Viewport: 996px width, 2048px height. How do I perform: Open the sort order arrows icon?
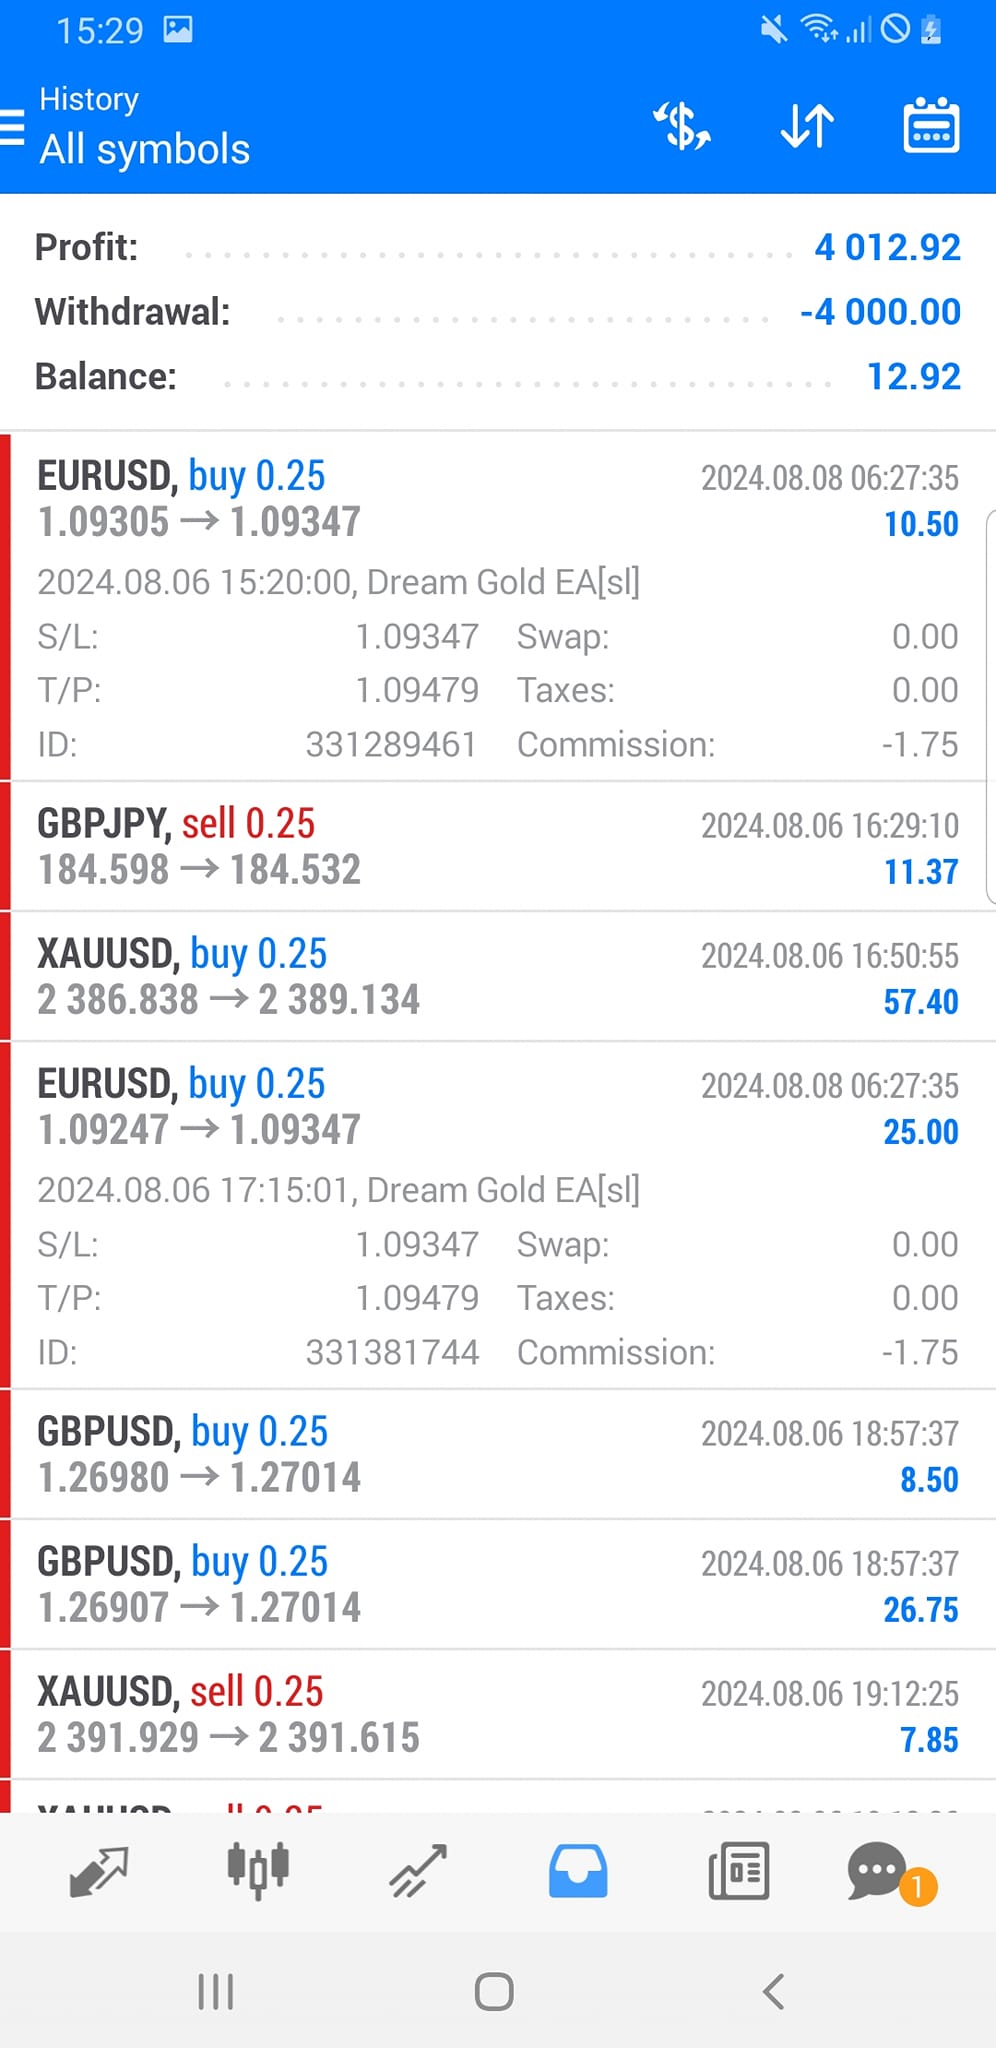point(806,127)
